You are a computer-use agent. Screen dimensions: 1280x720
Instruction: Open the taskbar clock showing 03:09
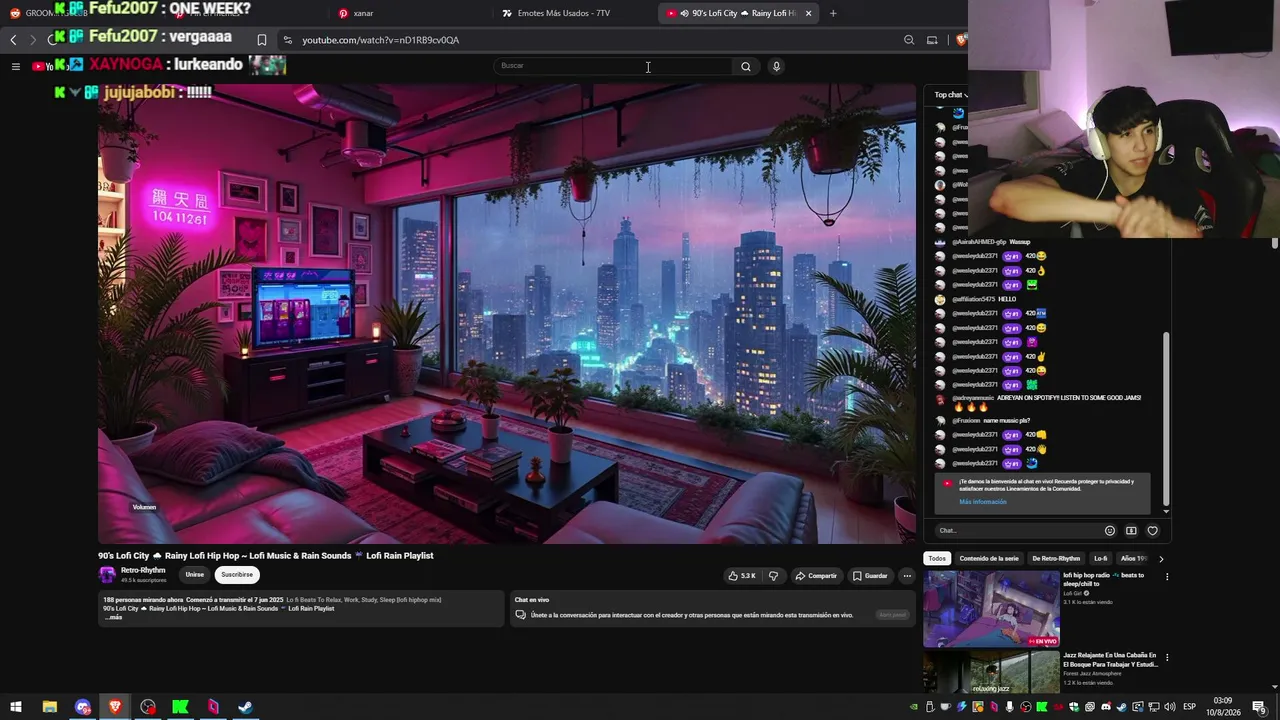tap(1222, 707)
